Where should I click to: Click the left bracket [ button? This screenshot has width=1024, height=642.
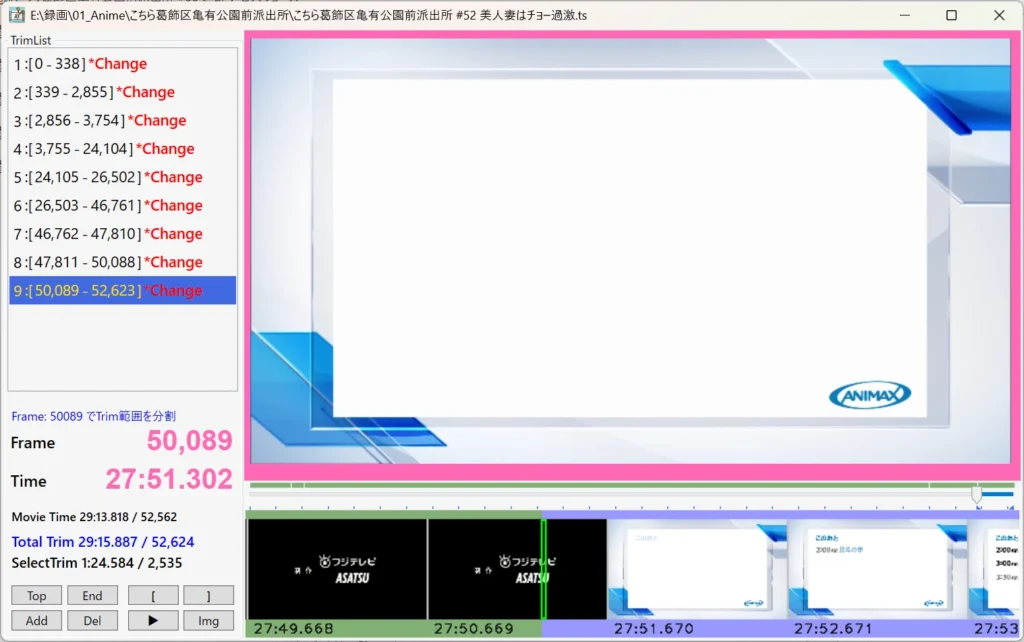click(153, 596)
